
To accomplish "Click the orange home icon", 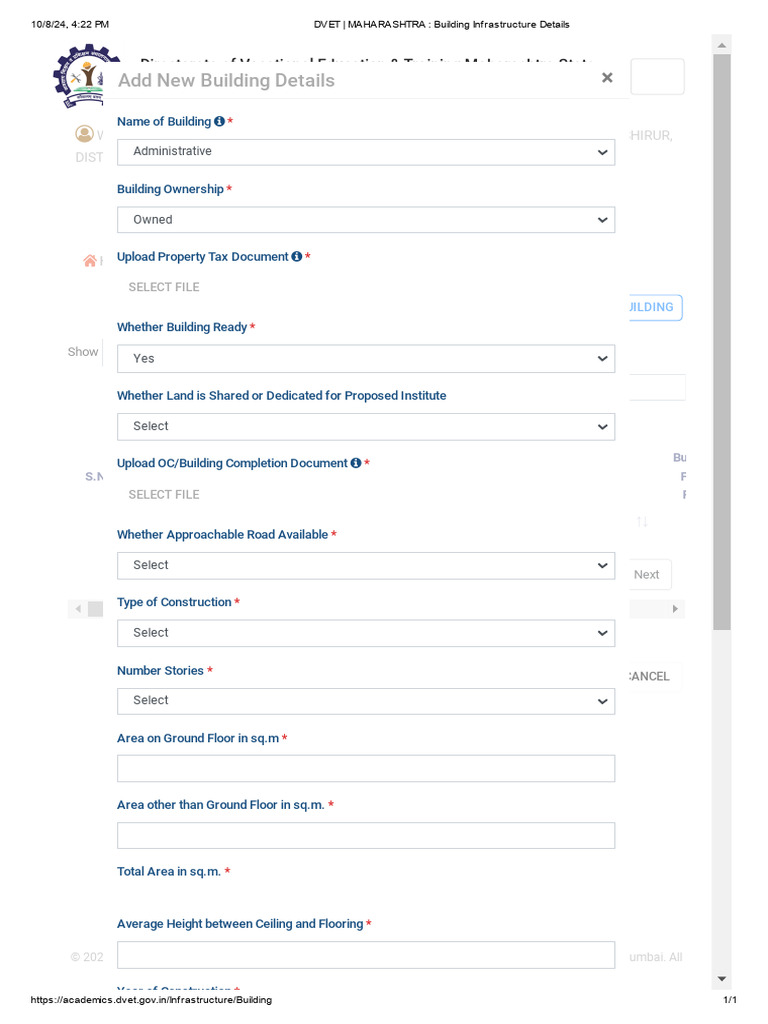I will click(90, 261).
